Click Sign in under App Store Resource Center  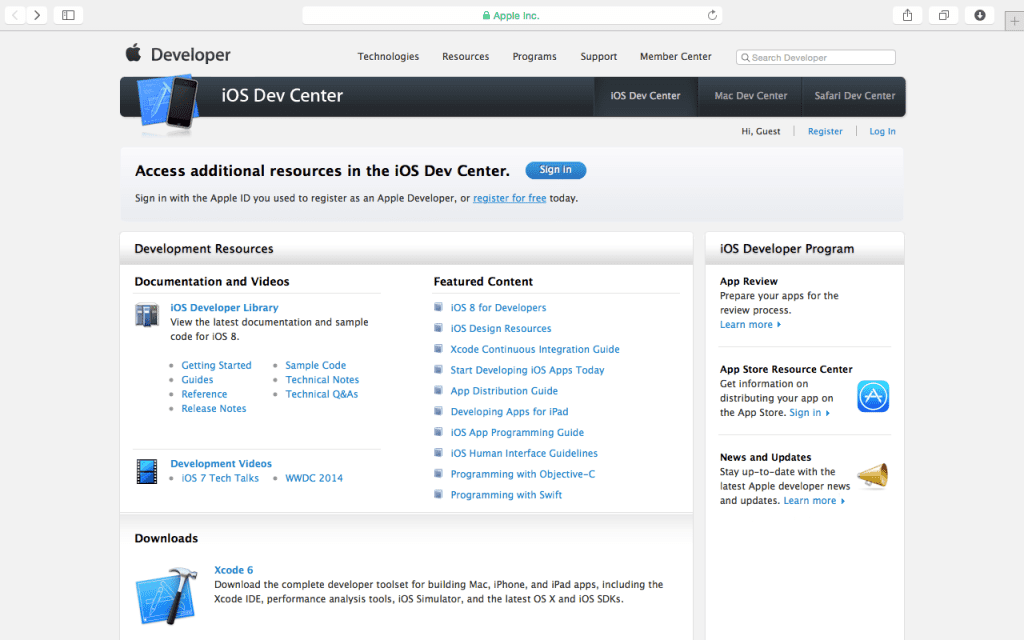809,413
